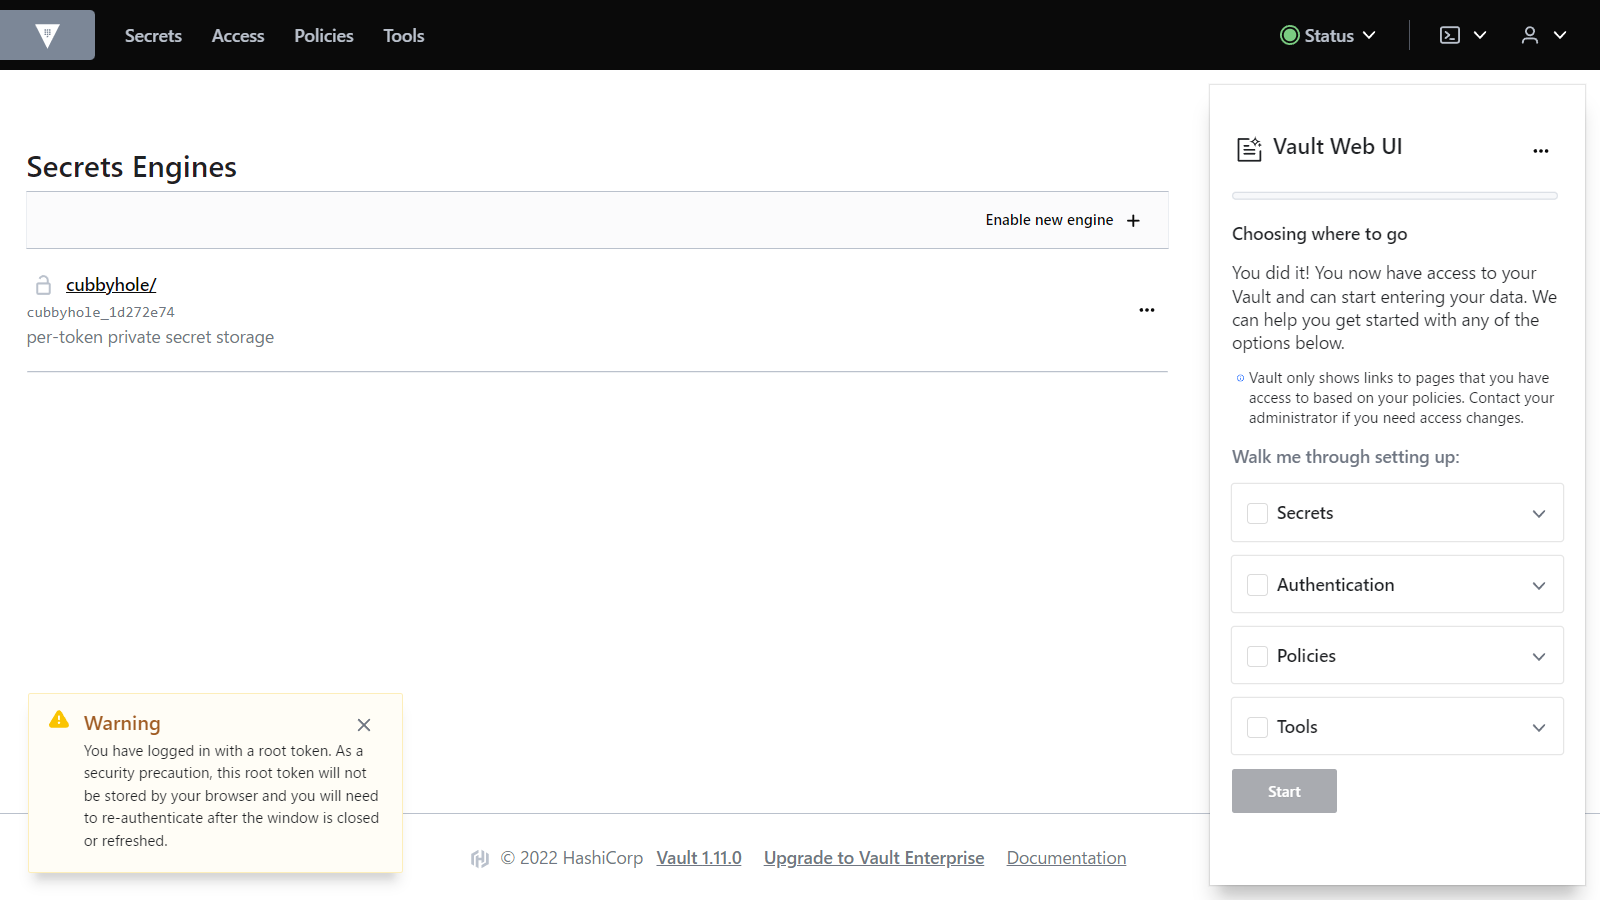This screenshot has height=900, width=1600.
Task: Dismiss the root token warning
Action: click(364, 725)
